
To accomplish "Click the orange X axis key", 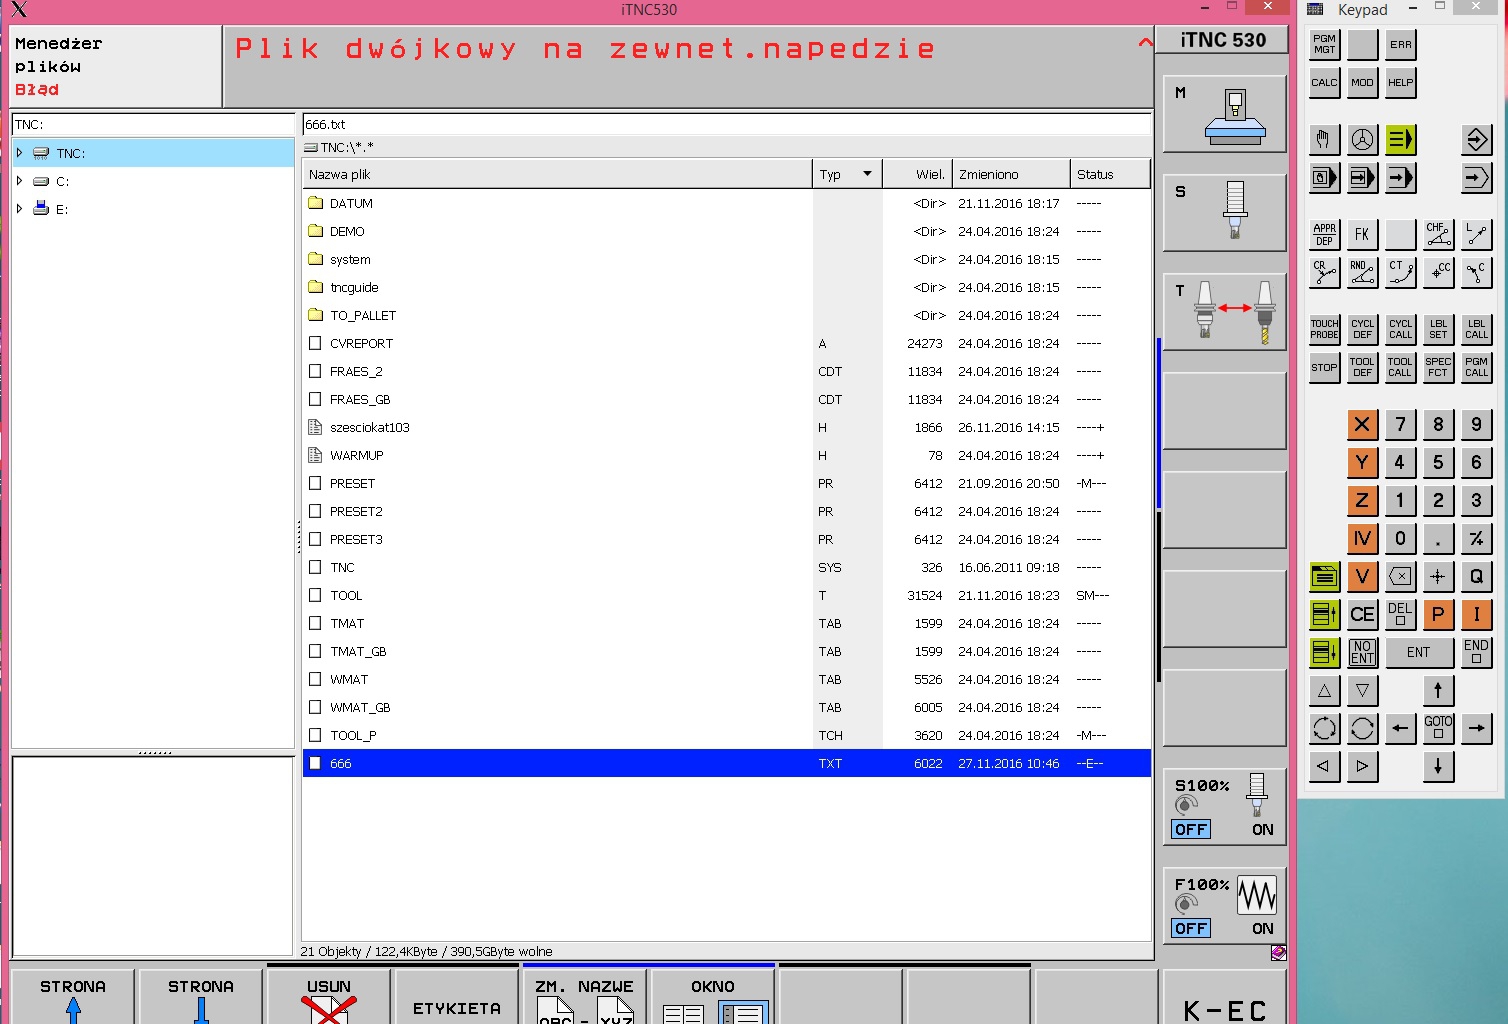I will pyautogui.click(x=1362, y=424).
